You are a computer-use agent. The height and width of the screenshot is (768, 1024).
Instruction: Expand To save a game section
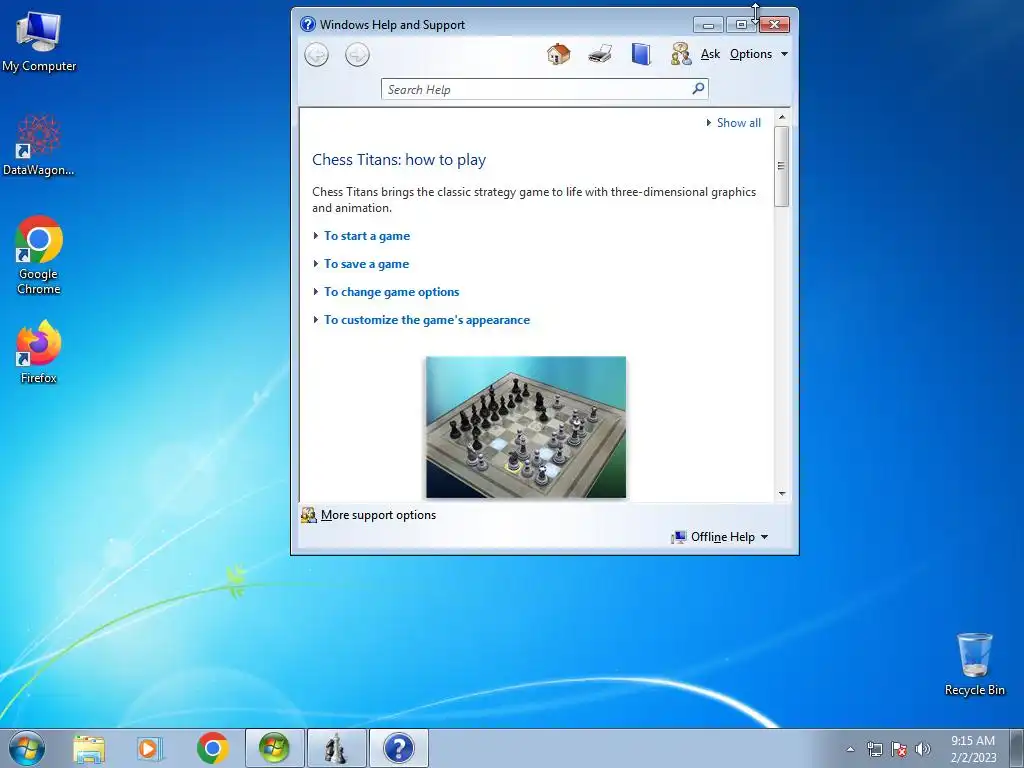tap(366, 264)
